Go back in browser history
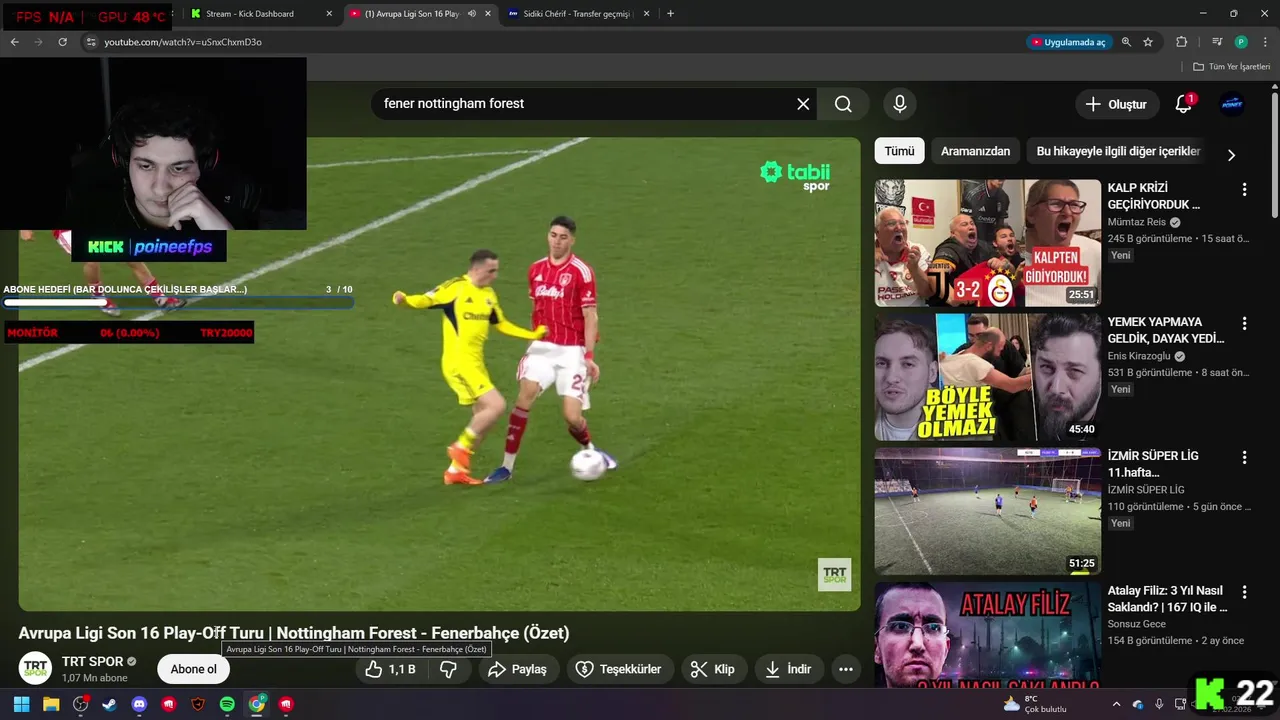1280x720 pixels. pyautogui.click(x=14, y=42)
